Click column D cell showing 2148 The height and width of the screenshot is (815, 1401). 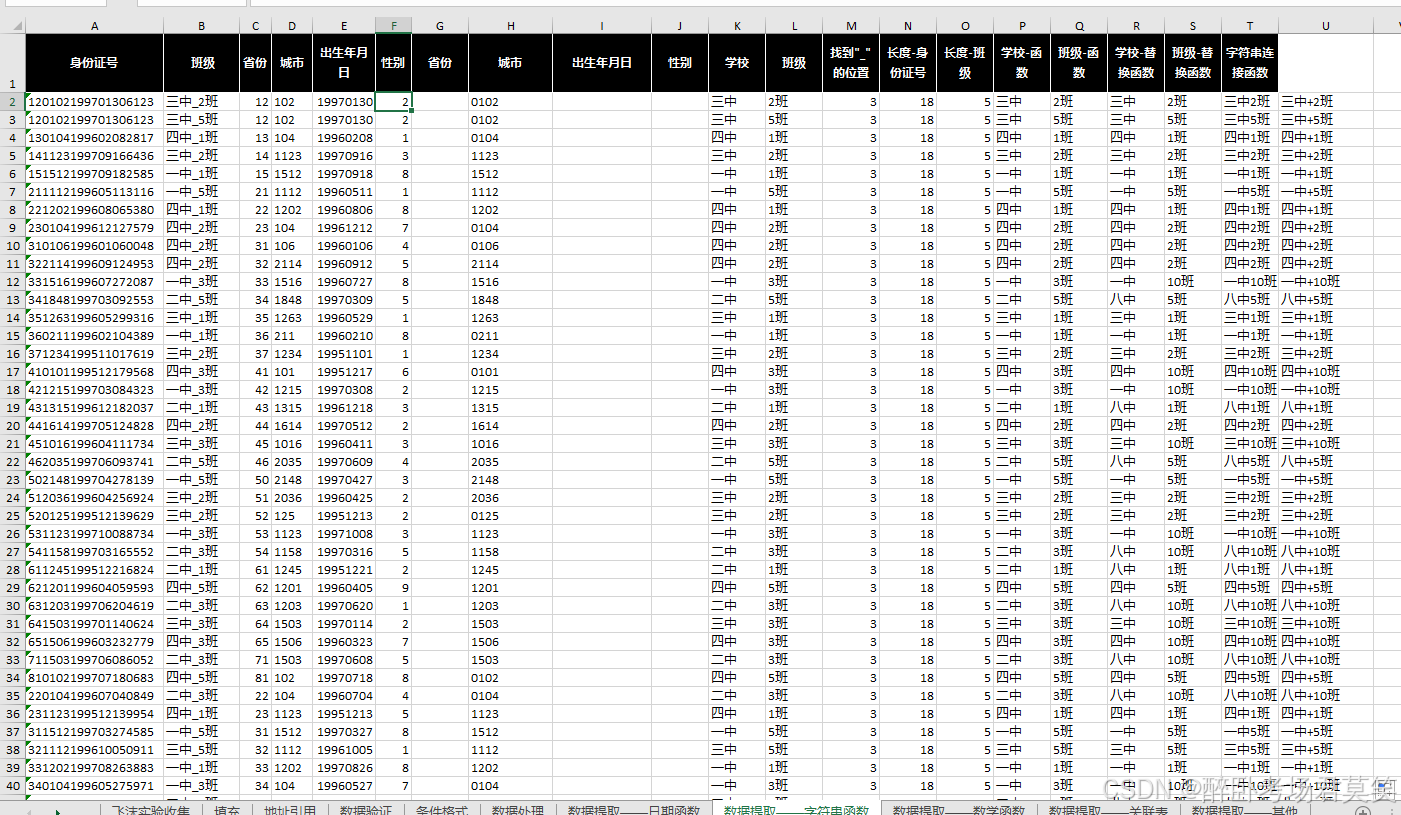(x=292, y=479)
